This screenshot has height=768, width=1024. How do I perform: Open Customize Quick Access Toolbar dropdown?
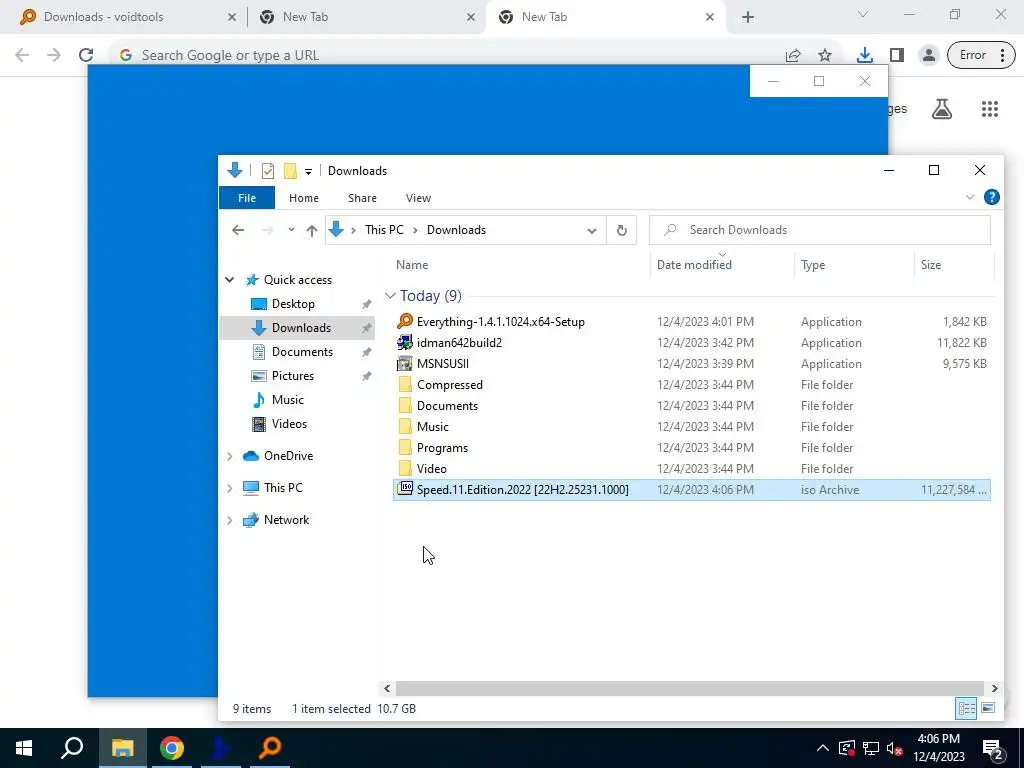[308, 171]
